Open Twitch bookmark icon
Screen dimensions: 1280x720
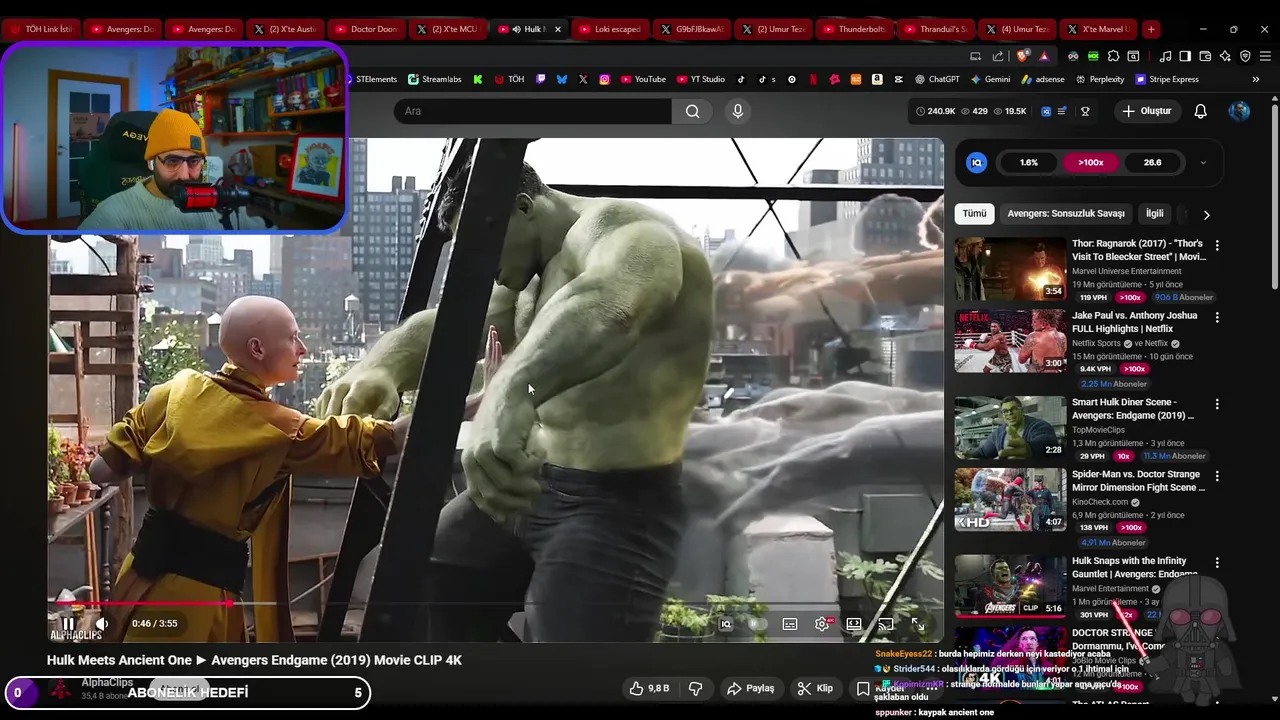coord(541,79)
